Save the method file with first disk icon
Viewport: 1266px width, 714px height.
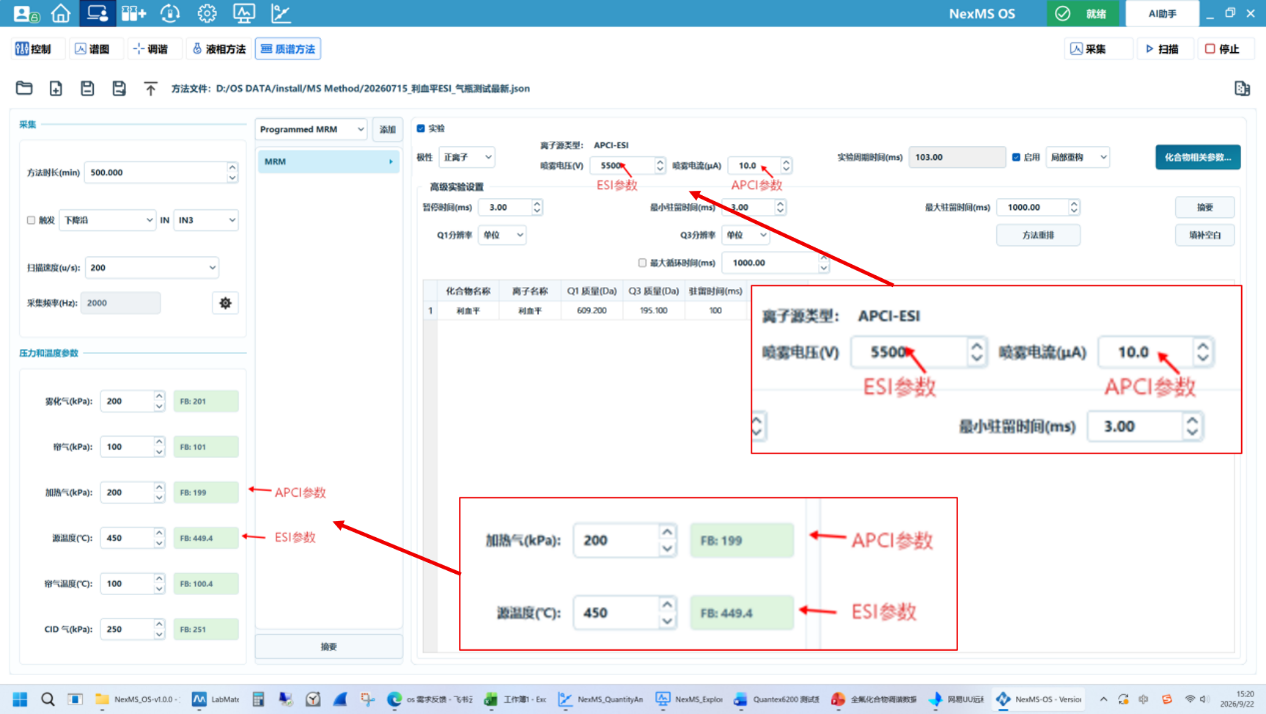(87, 88)
